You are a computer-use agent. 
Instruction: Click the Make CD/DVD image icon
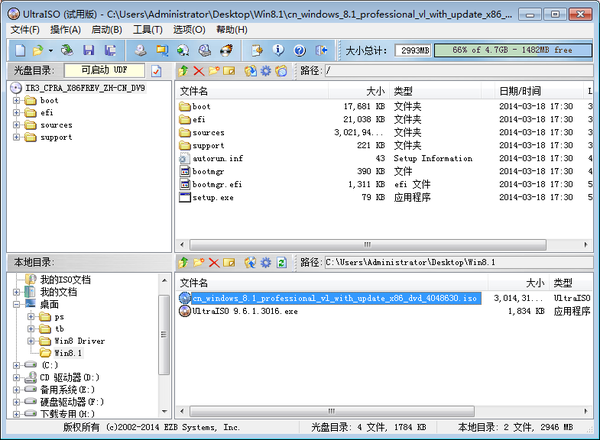140,50
